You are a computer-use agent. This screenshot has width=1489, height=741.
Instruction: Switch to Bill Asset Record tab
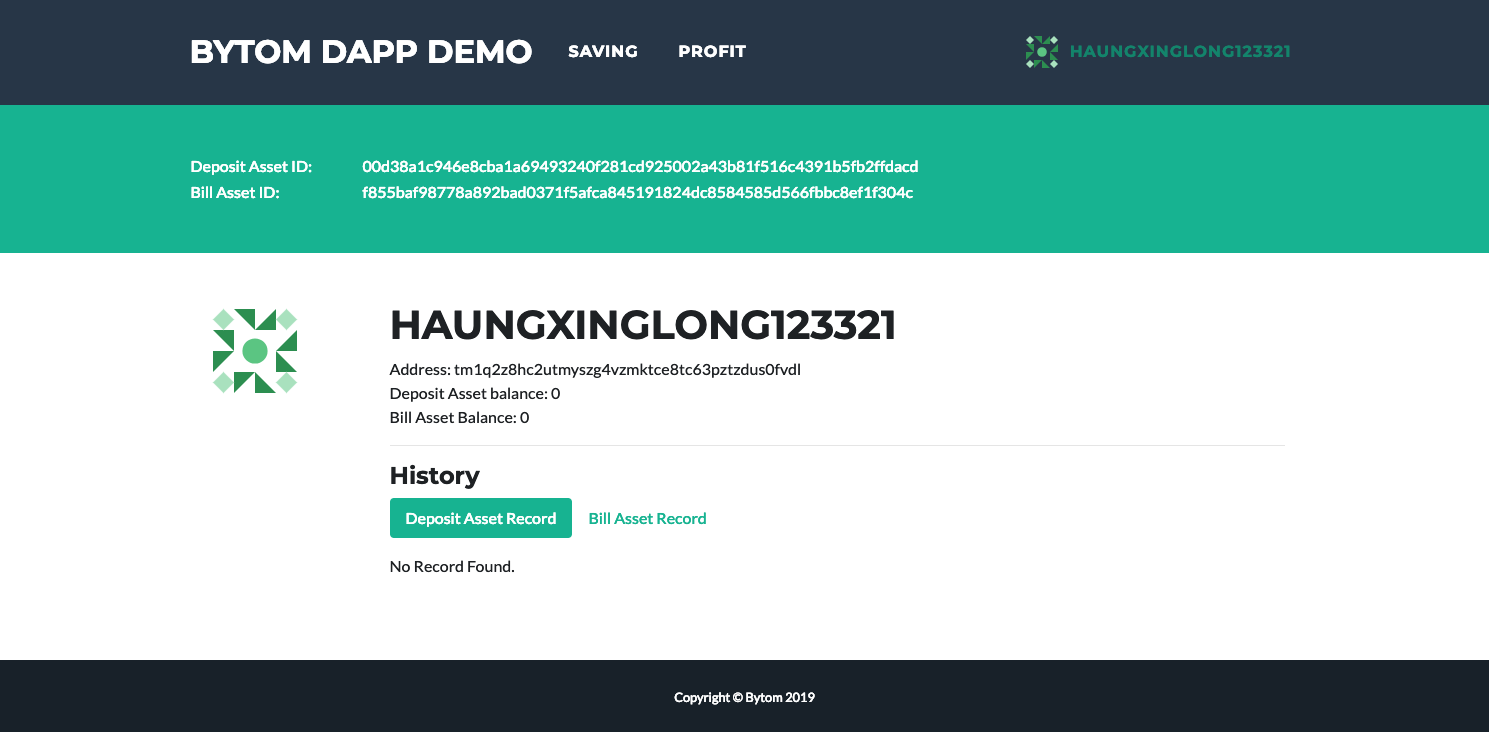(648, 518)
